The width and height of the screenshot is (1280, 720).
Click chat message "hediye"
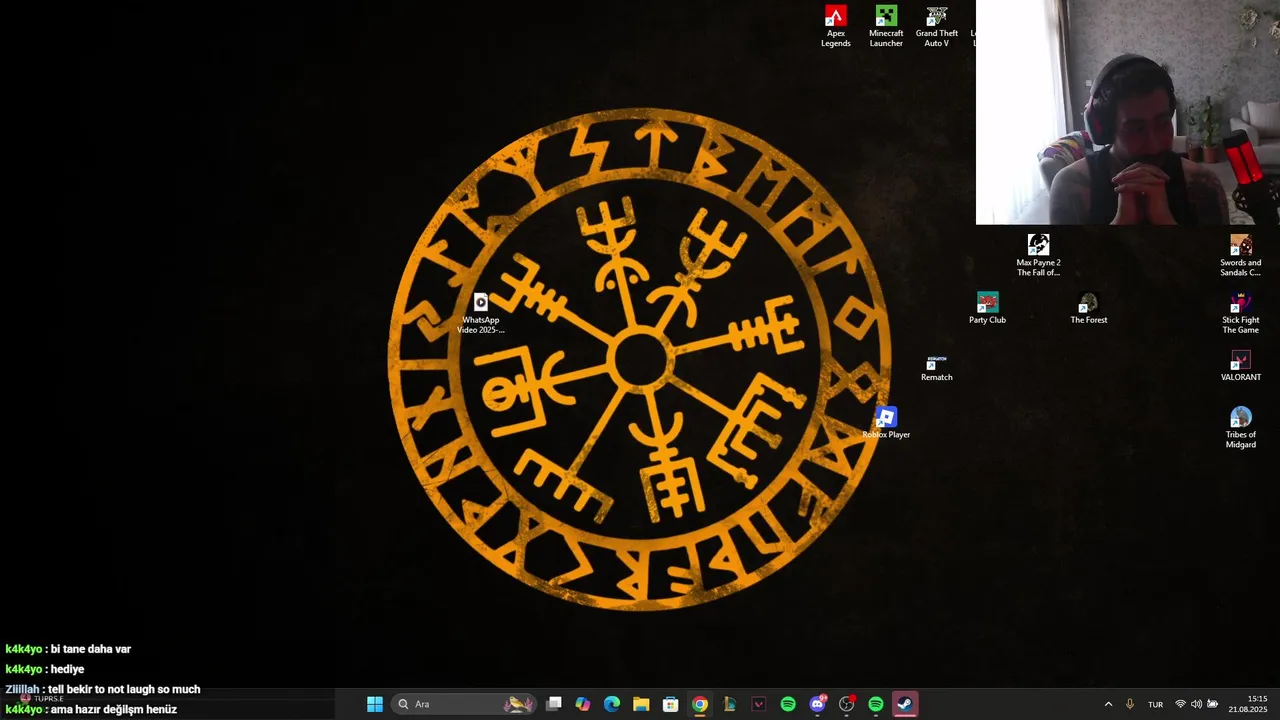(67, 669)
